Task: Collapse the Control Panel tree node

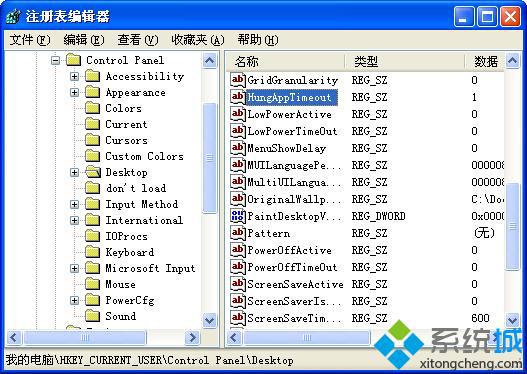Action: 55,60
